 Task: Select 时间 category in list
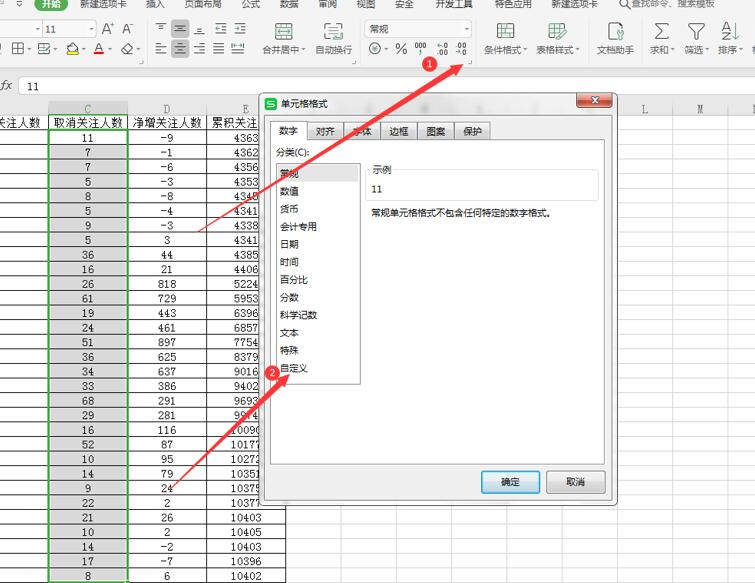pyautogui.click(x=318, y=262)
